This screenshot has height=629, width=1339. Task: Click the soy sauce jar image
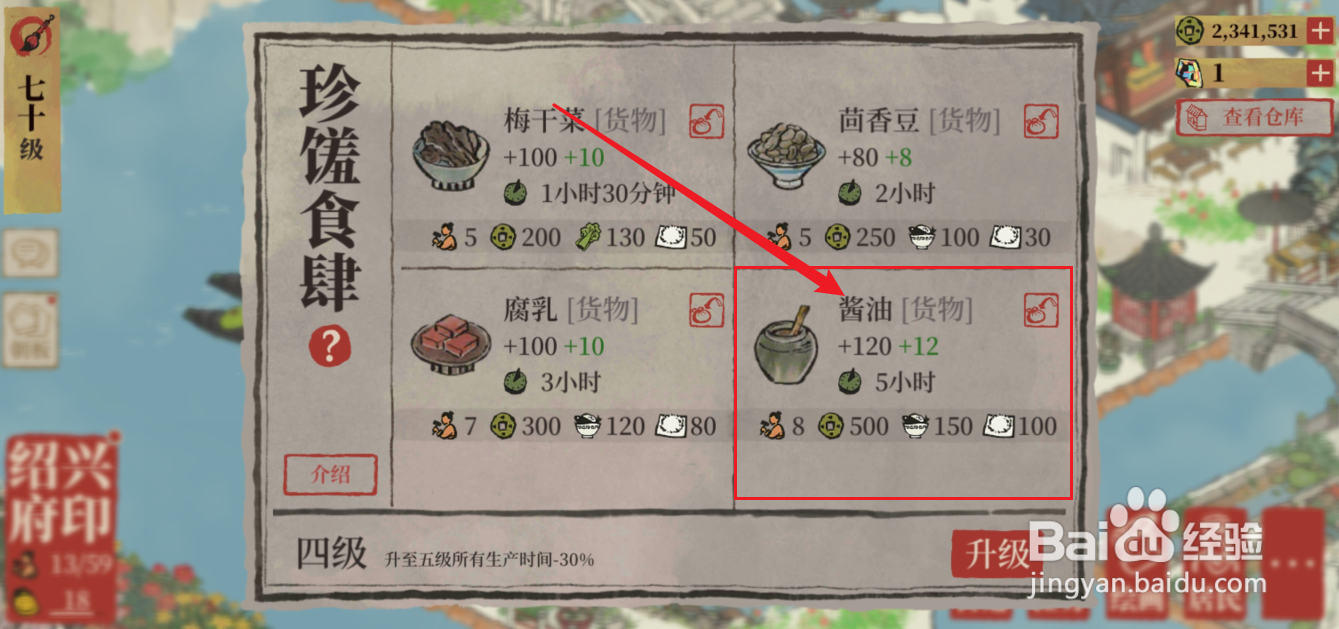point(785,346)
